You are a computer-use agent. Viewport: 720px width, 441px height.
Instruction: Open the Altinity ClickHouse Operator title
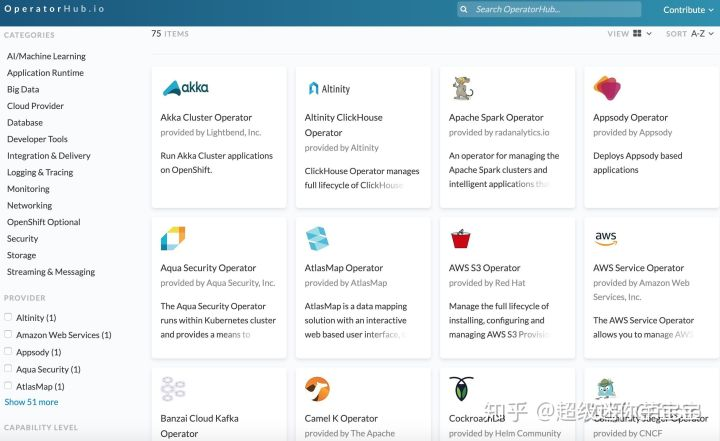(x=343, y=125)
